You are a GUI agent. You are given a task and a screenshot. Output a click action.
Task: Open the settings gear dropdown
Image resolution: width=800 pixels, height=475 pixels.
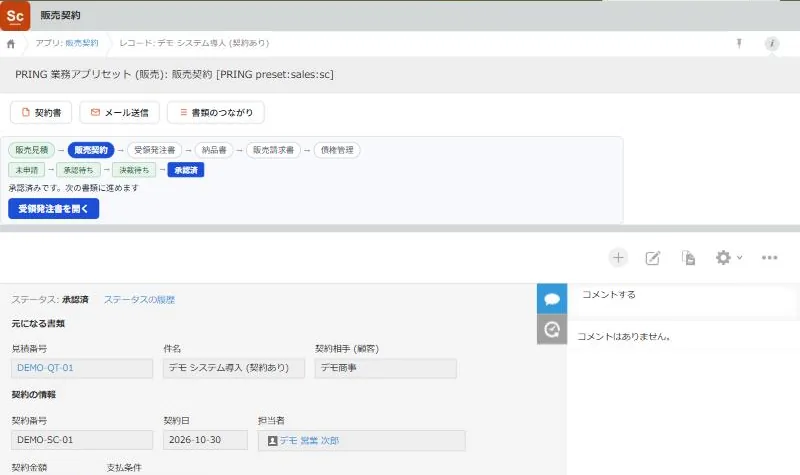729,258
